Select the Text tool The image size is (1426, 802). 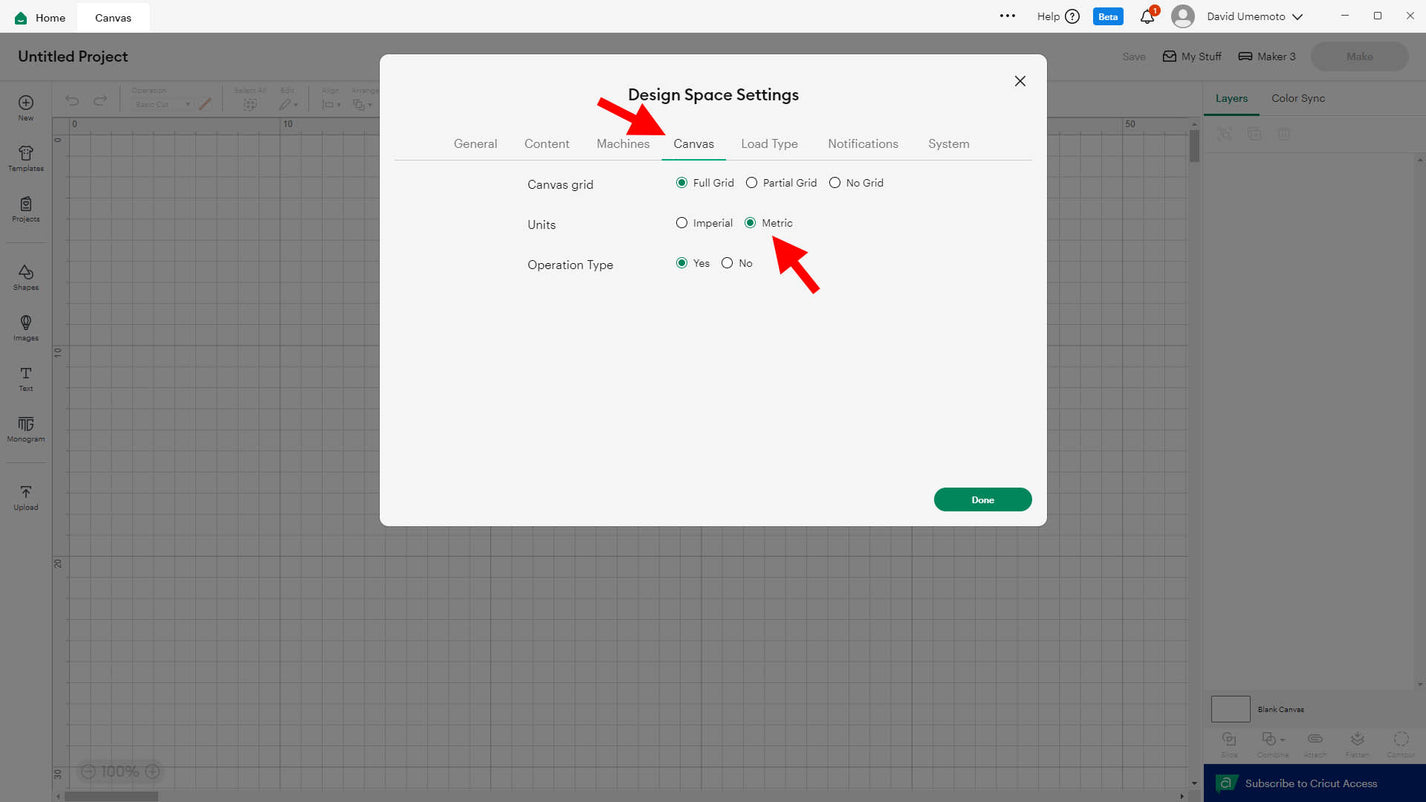click(x=25, y=378)
